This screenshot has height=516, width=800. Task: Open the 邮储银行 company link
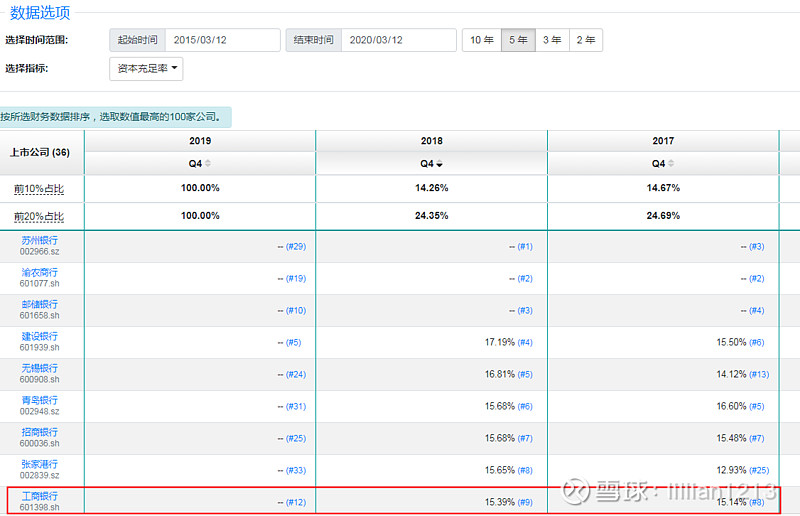(x=40, y=304)
